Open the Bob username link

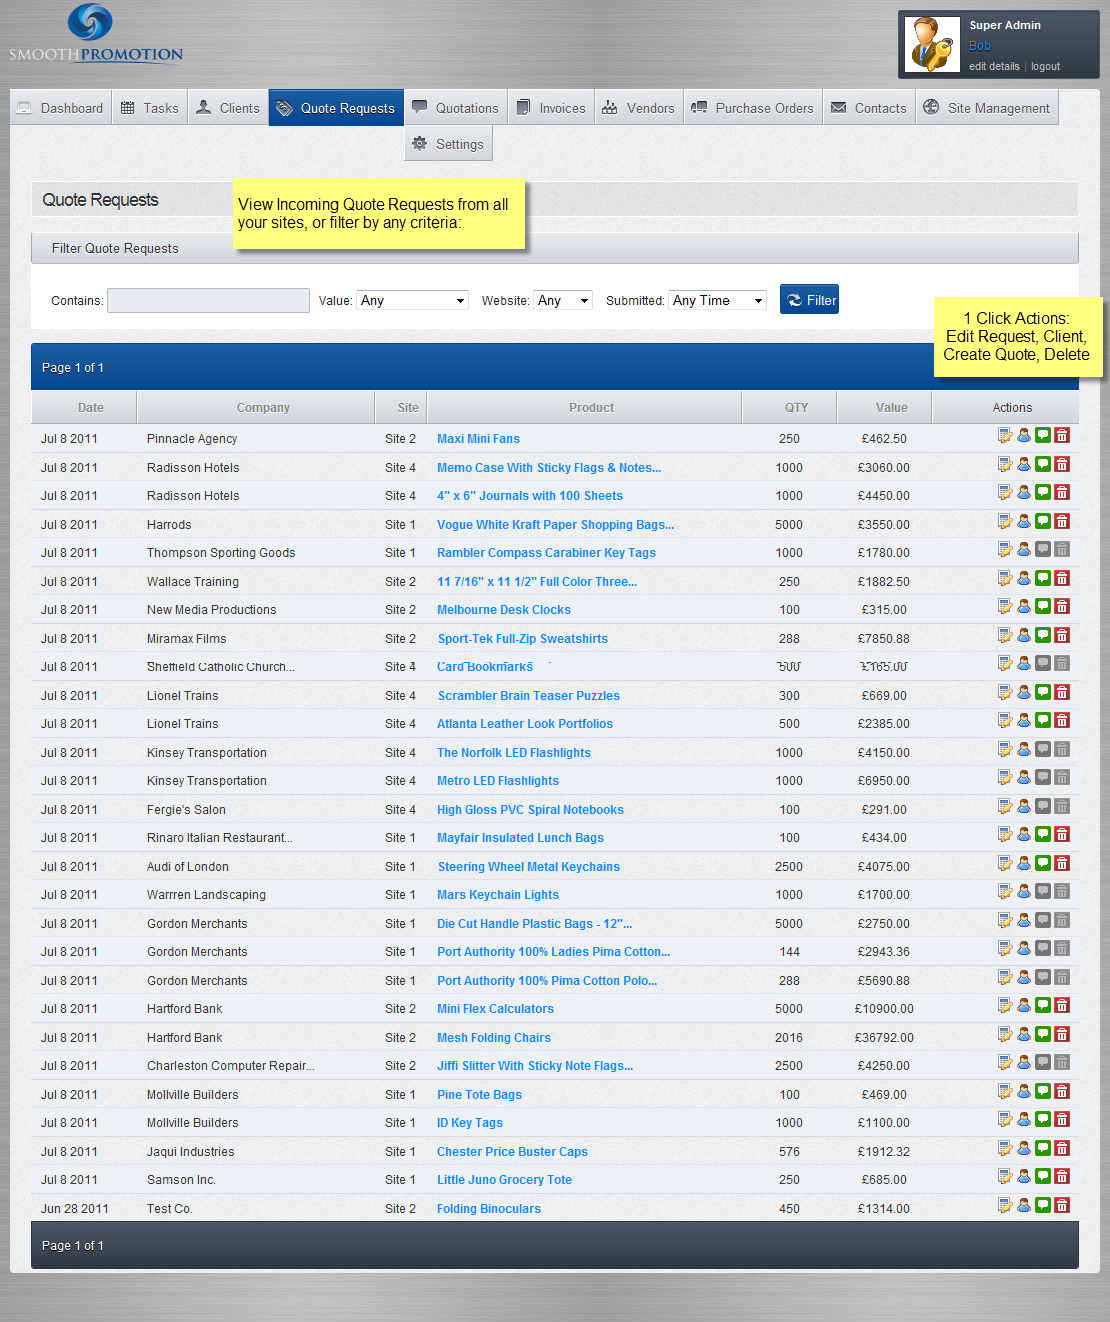[x=980, y=46]
